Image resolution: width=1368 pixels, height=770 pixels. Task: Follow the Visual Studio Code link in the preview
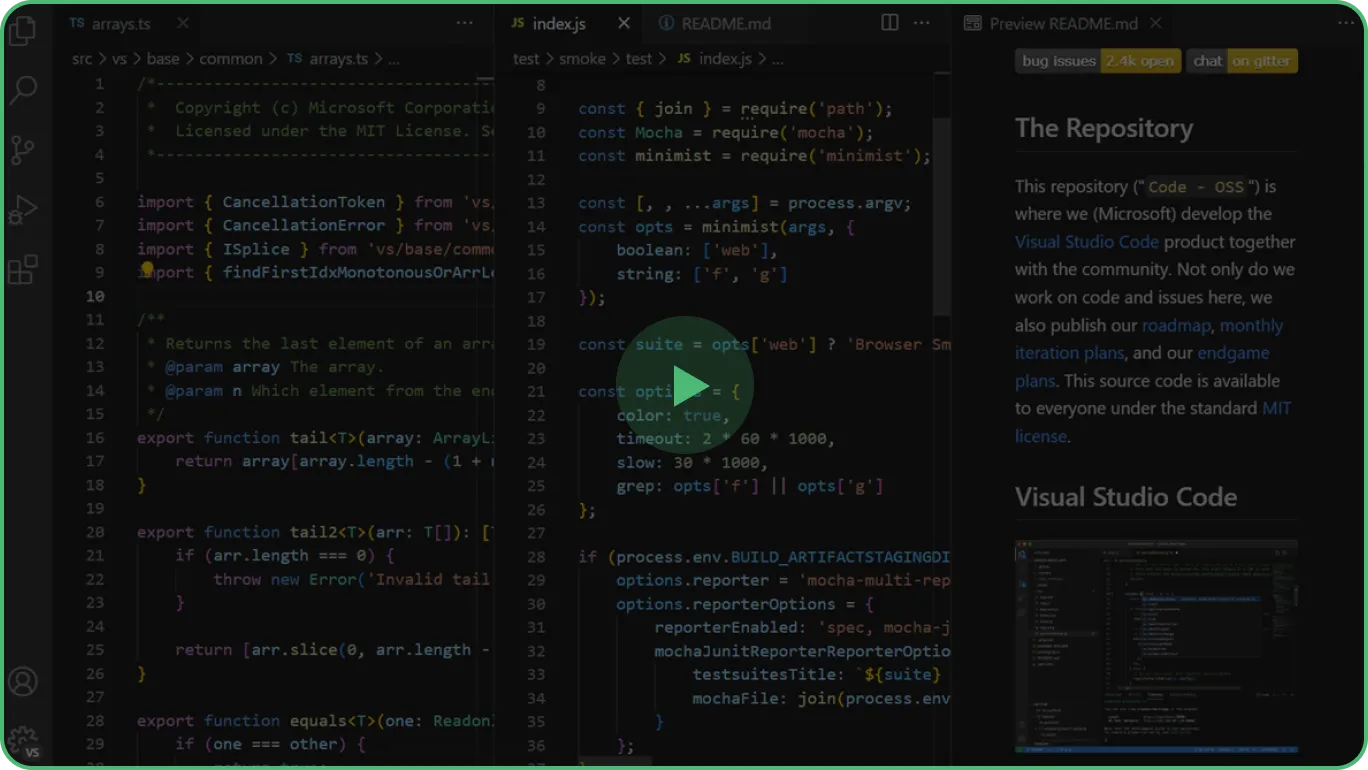pyautogui.click(x=1087, y=242)
